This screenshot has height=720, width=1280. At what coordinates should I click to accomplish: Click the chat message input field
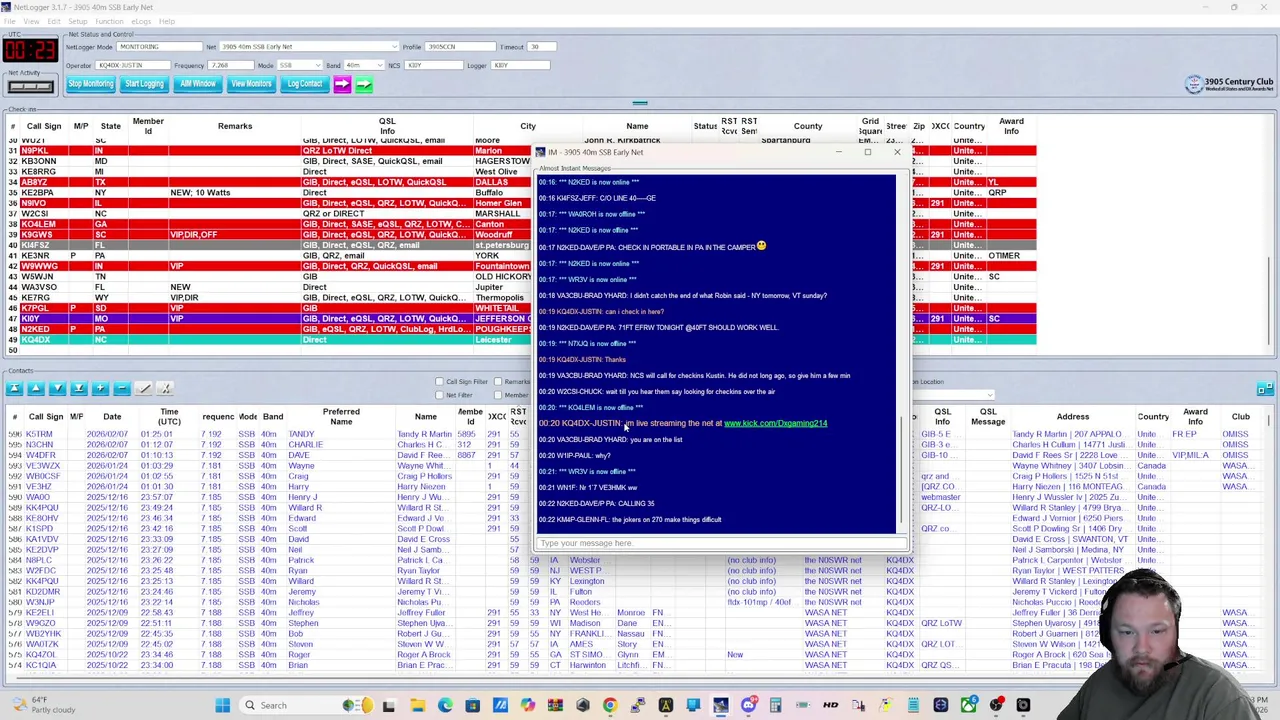tap(720, 543)
